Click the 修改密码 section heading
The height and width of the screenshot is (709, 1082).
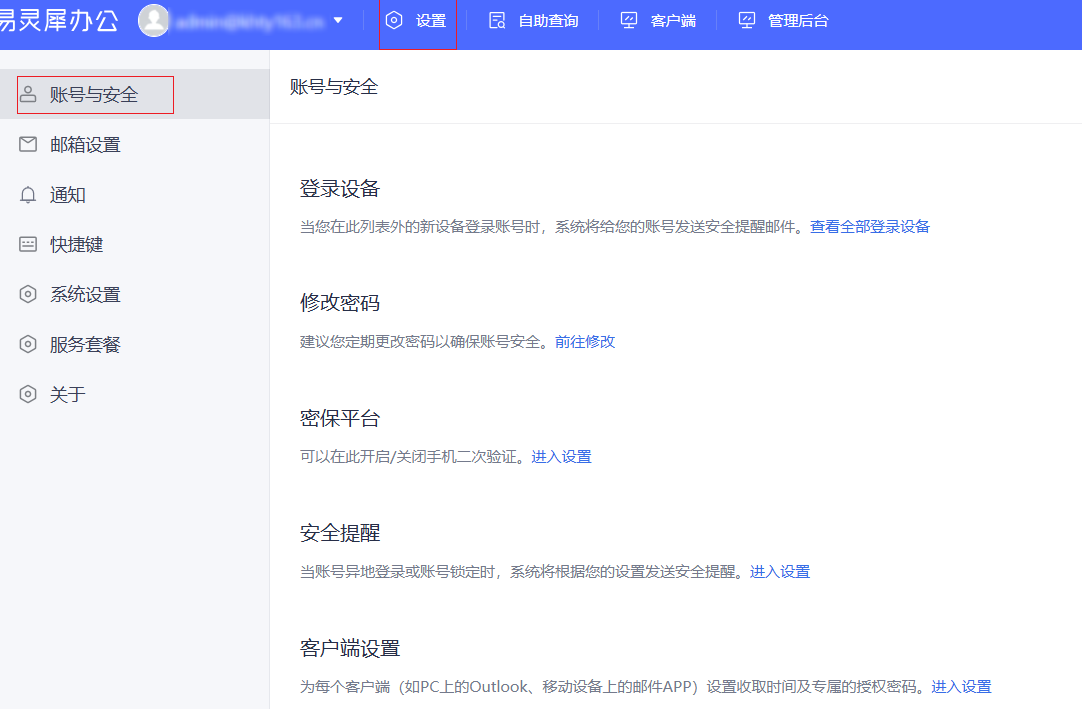click(x=340, y=303)
